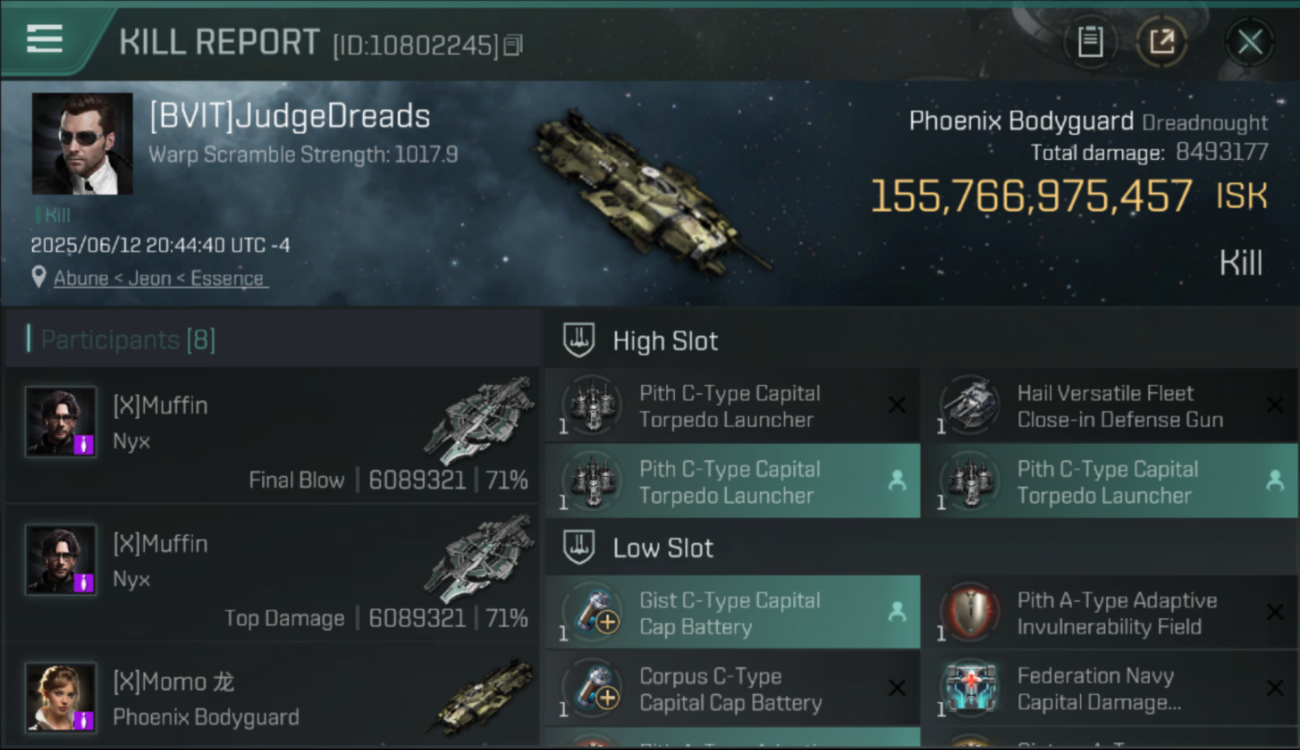Click JudgeDreads pilot portrait
Screen dimensions: 1300x750
click(82, 144)
